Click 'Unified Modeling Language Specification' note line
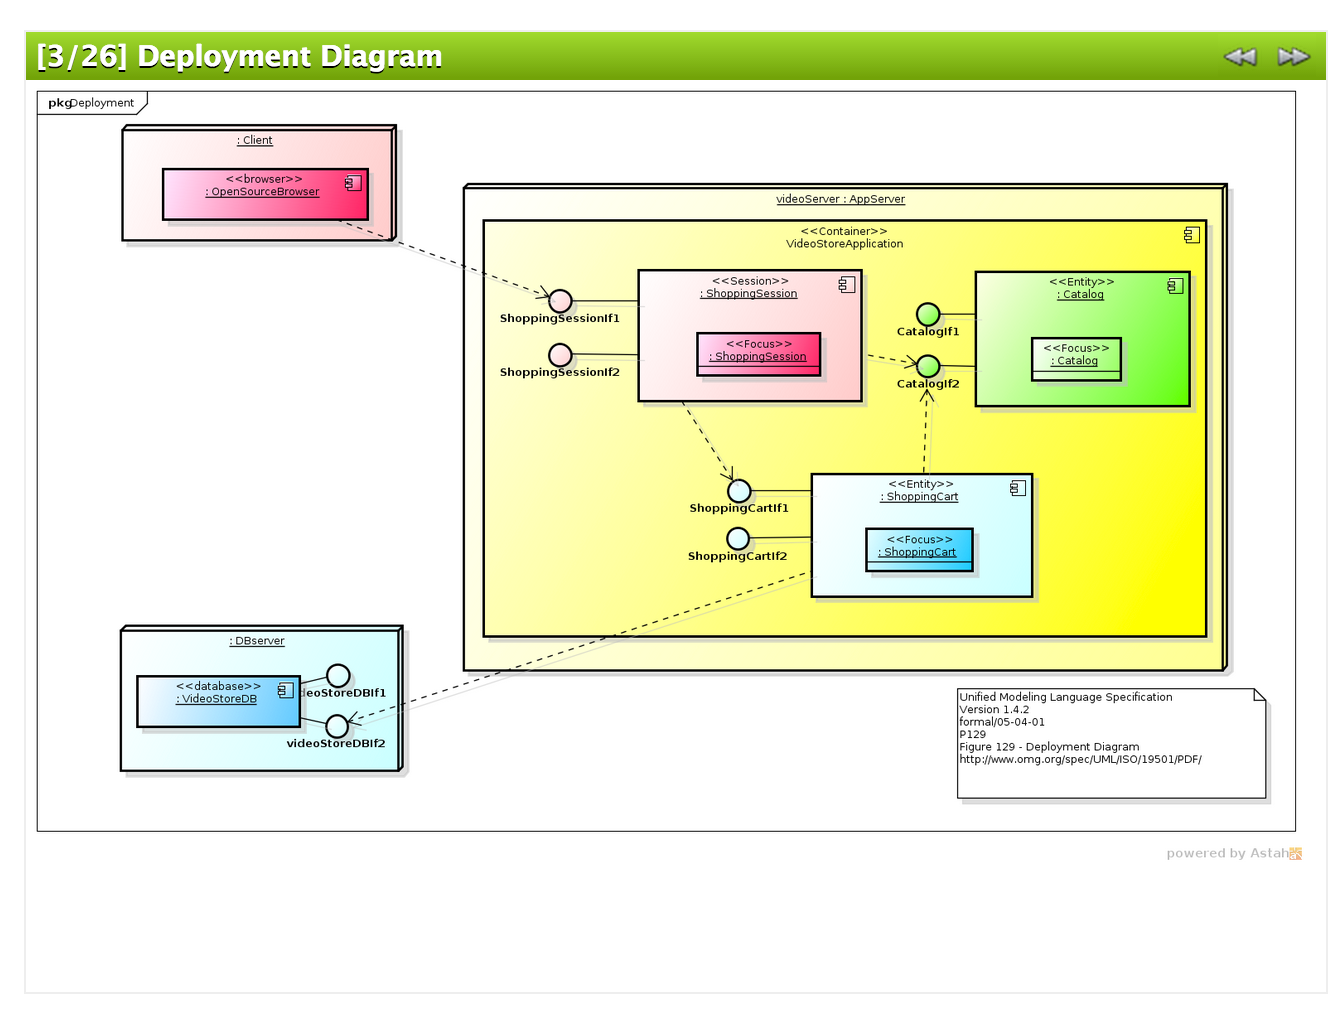Viewport: 1344px width, 1010px height. [1066, 697]
